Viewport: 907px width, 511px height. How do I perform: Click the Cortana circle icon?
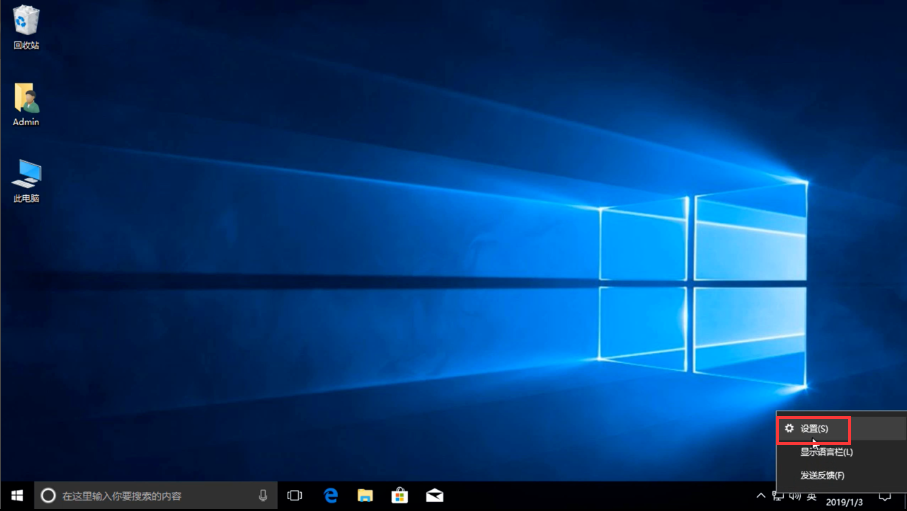coord(48,496)
